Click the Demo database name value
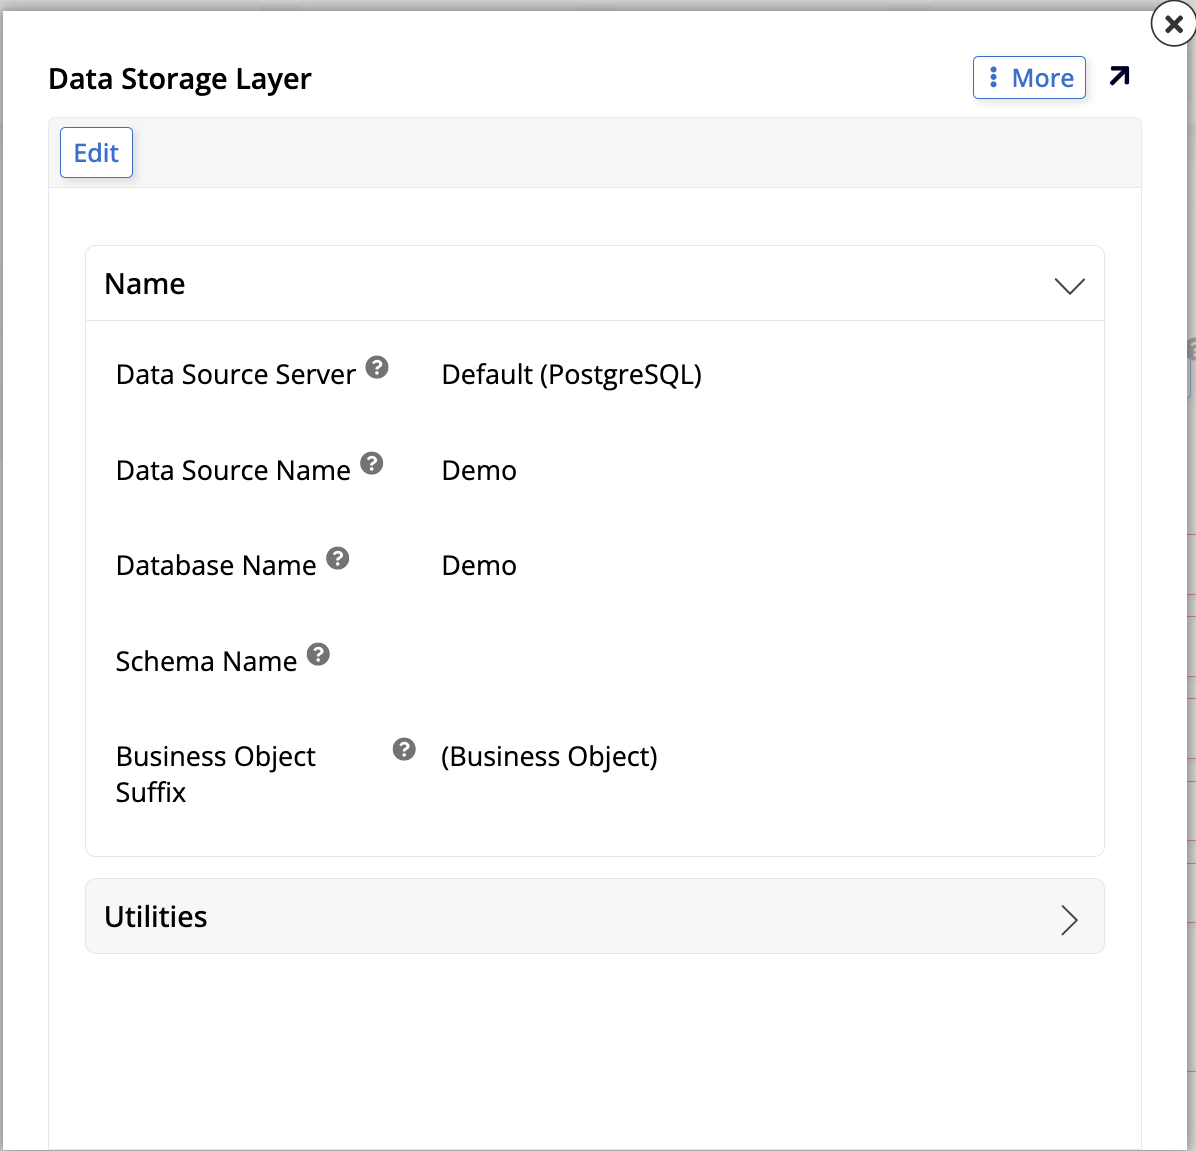 click(479, 565)
